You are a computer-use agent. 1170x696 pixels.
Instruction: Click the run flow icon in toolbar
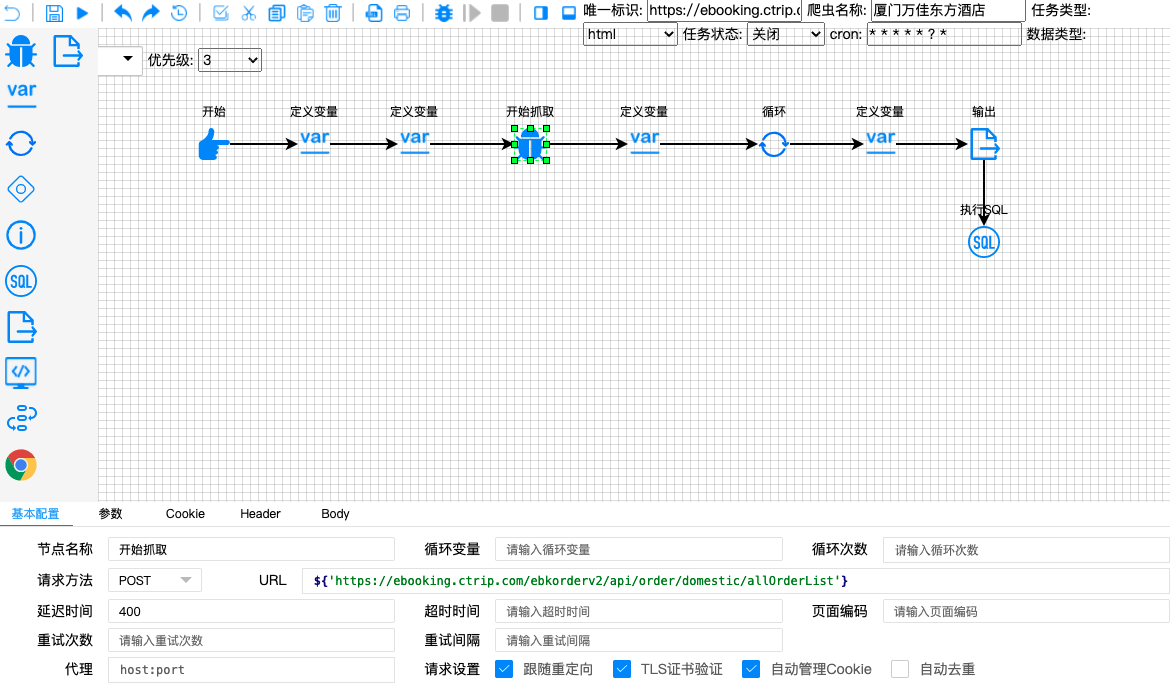82,13
